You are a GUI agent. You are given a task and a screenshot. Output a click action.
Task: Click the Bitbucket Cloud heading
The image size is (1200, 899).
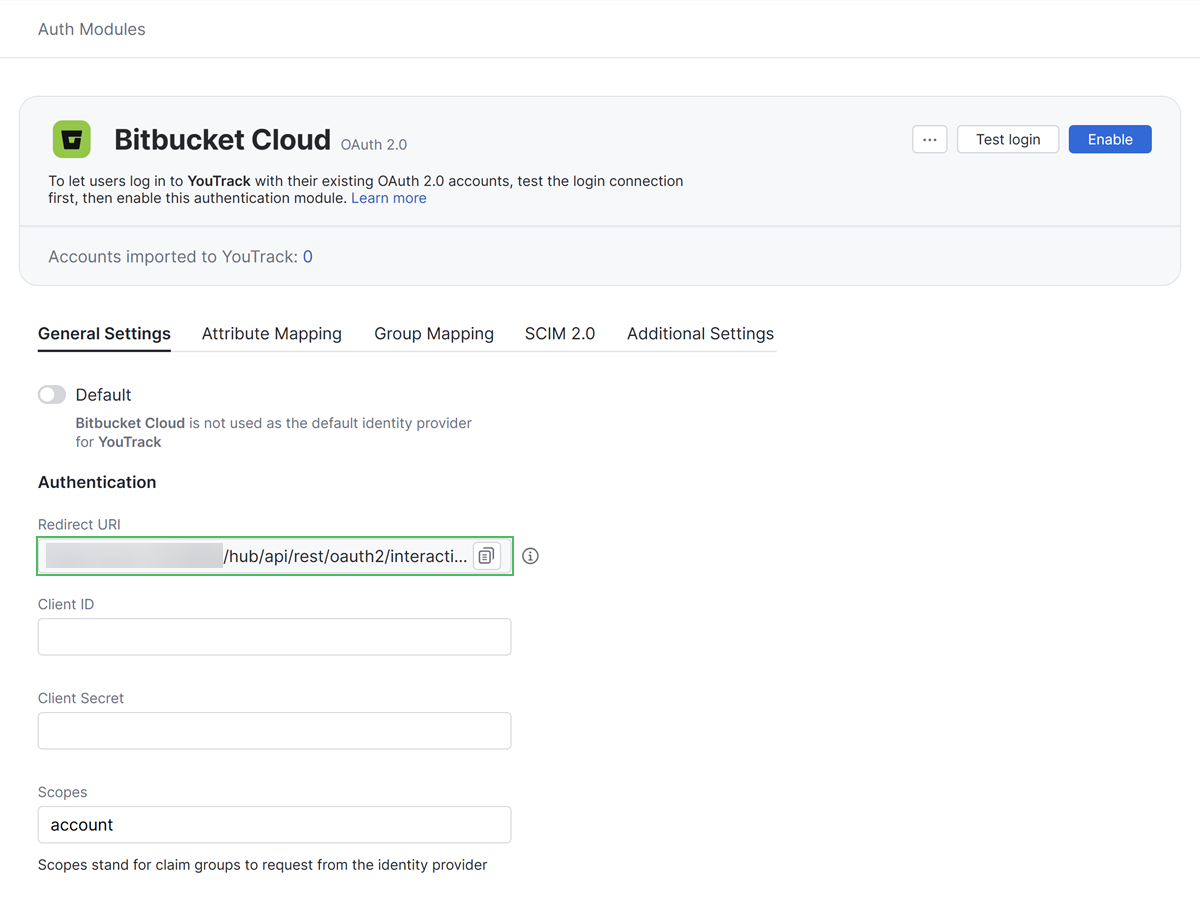point(222,140)
